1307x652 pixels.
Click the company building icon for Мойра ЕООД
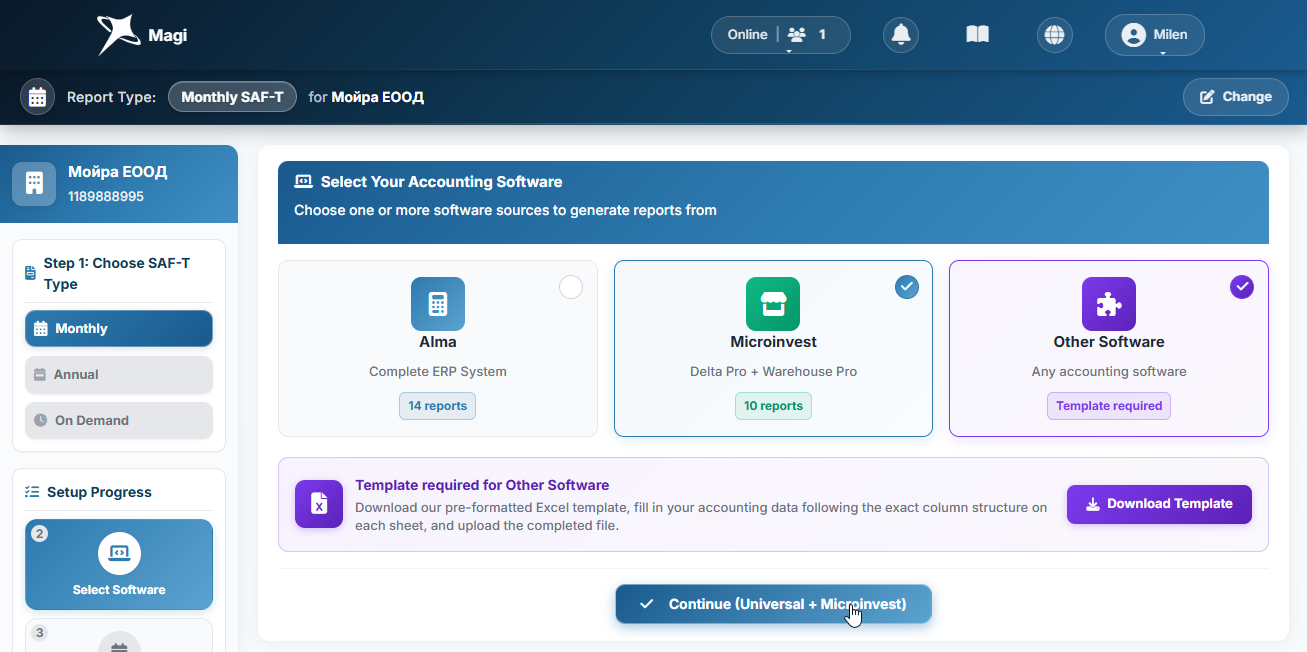[34, 183]
